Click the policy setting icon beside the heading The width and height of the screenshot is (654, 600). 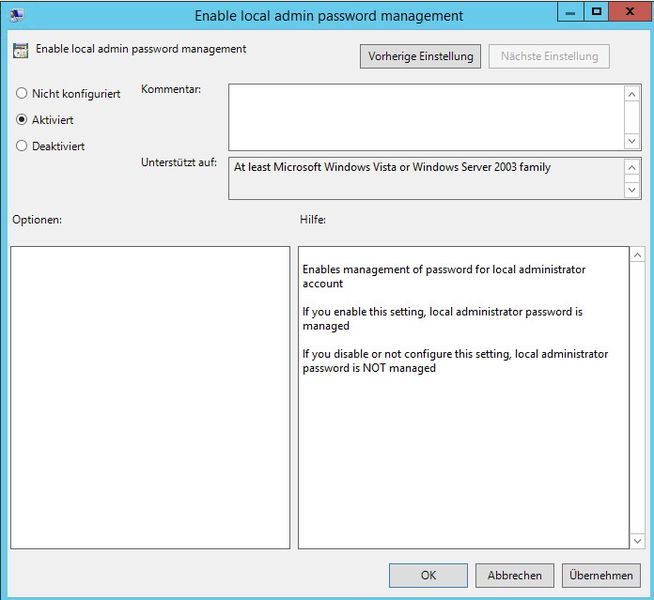(x=20, y=50)
